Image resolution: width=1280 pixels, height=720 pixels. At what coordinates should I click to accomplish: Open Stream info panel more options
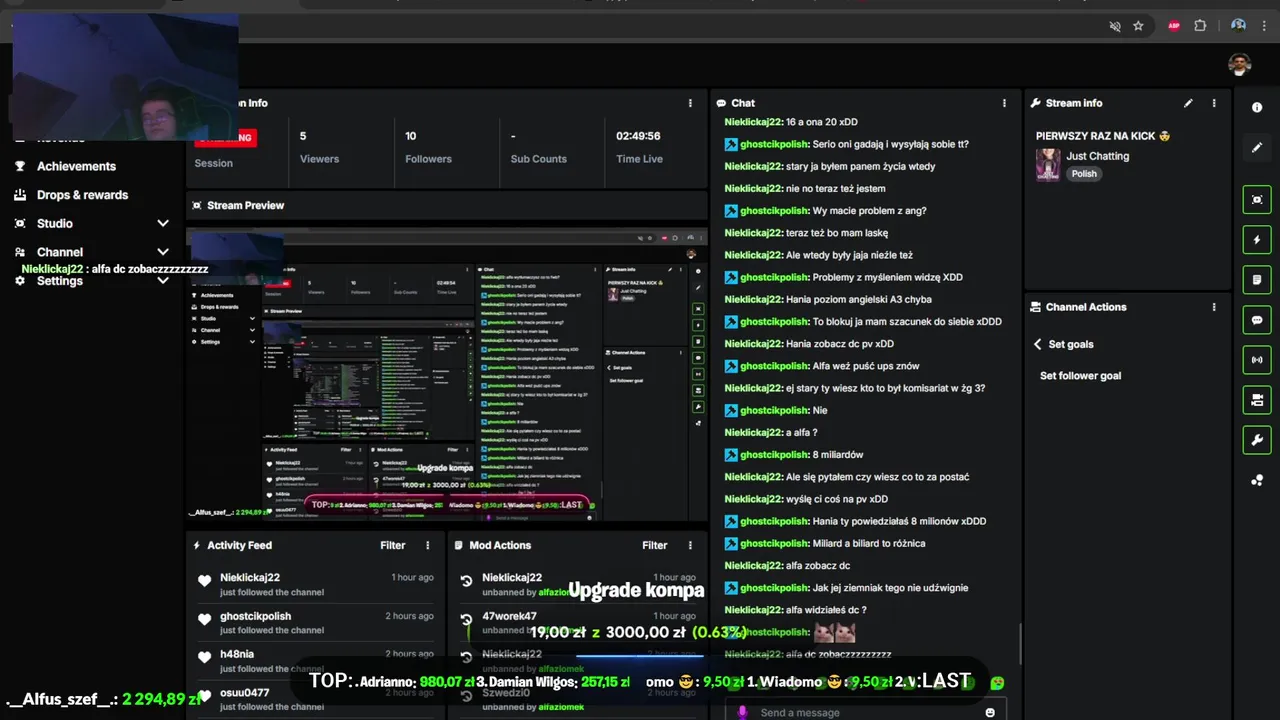(1214, 103)
